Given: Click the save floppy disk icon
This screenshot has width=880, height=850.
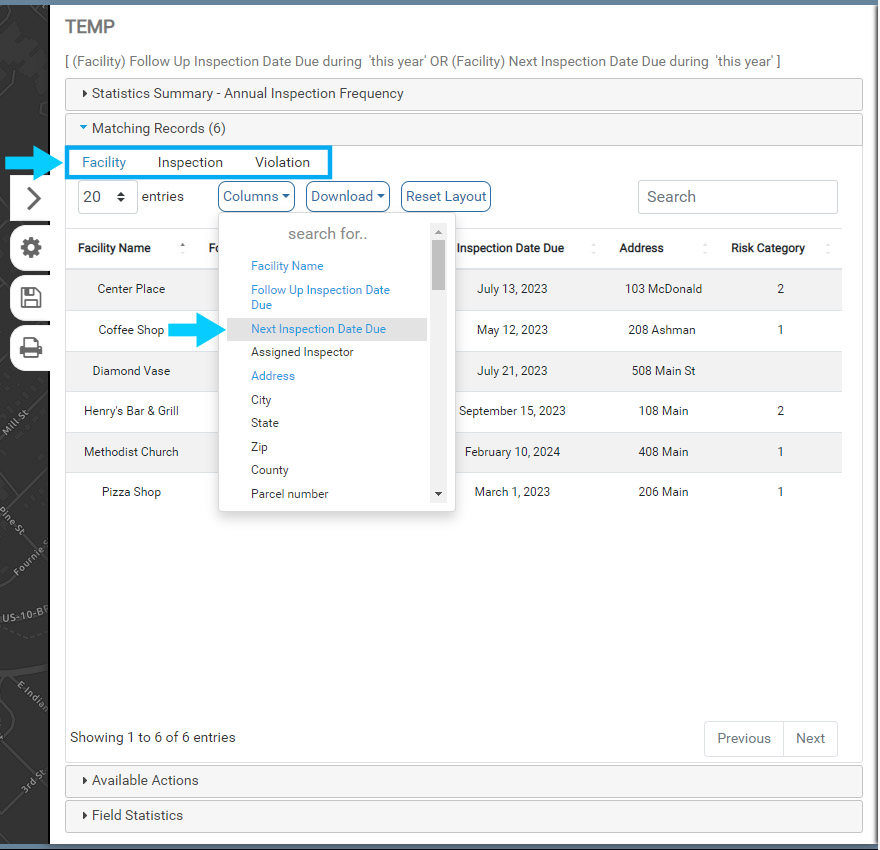Looking at the screenshot, I should (x=31, y=297).
